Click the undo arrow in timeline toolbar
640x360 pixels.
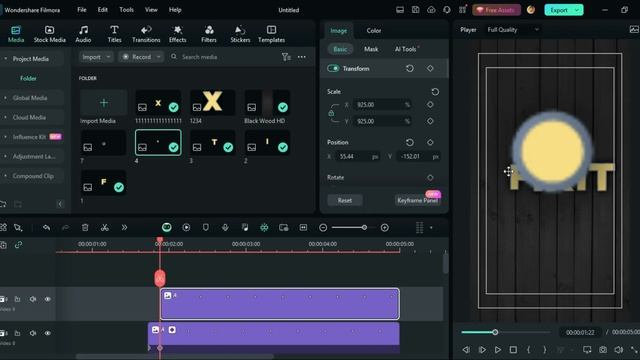tap(47, 227)
